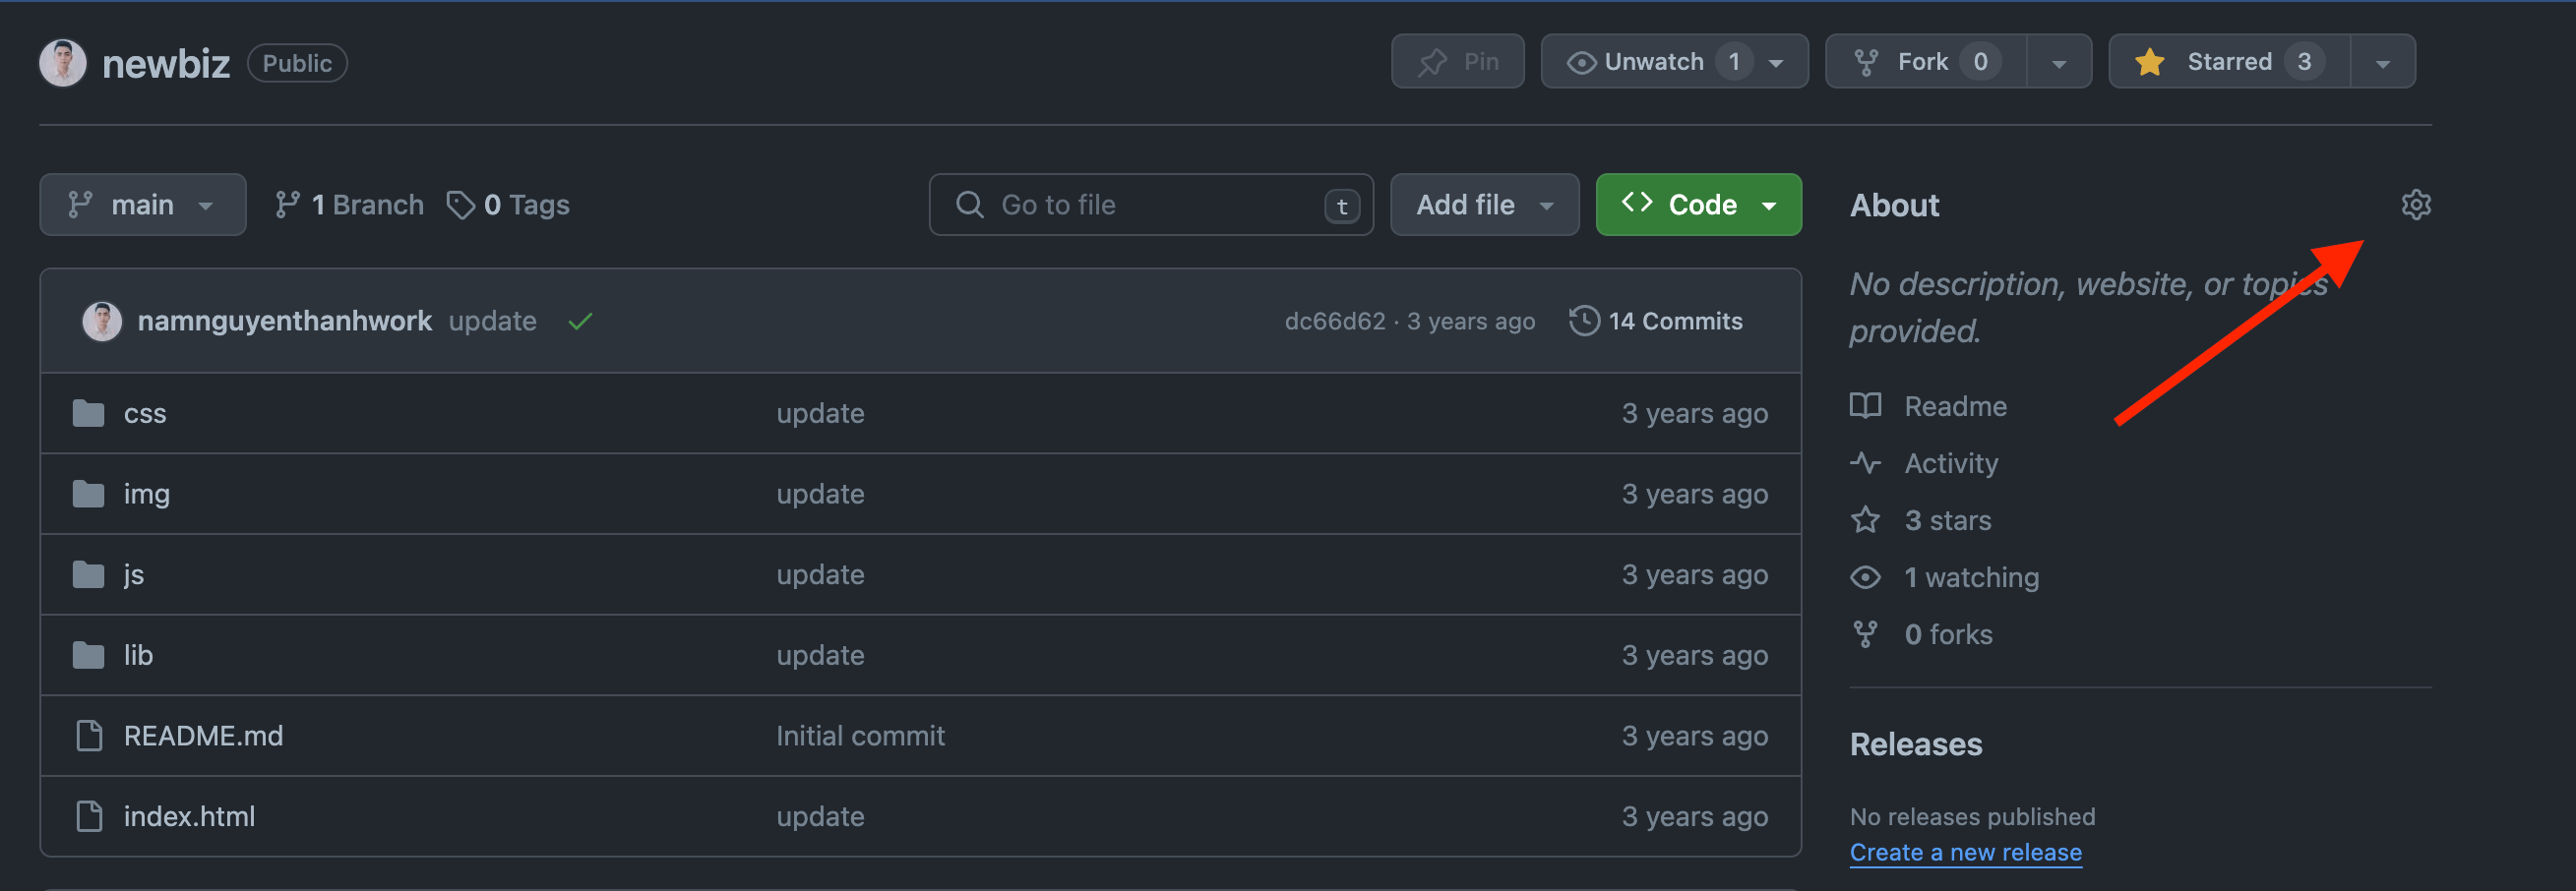View the 14 Commits history

pos(1656,321)
